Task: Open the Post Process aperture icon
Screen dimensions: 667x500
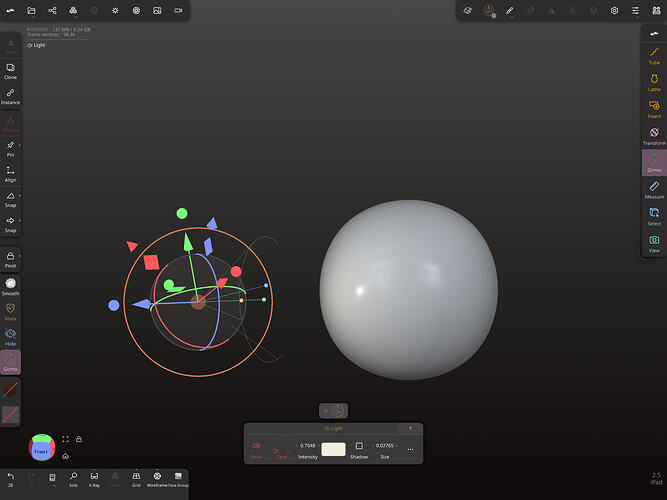Action: 136,11
